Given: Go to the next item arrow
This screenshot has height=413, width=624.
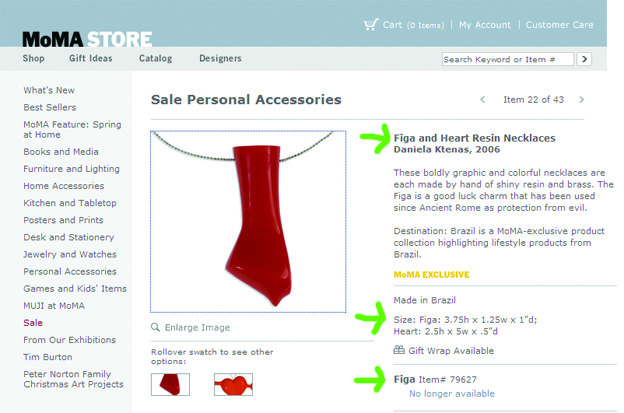Looking at the screenshot, I should [x=581, y=99].
